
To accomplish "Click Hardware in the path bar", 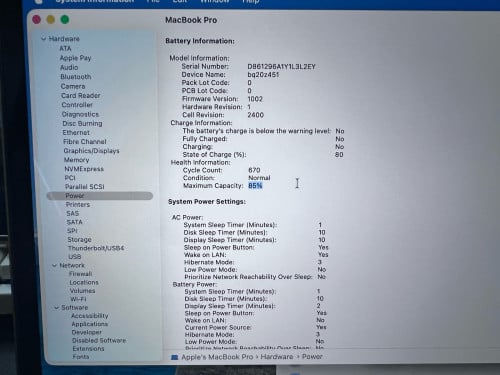I will 277,357.
